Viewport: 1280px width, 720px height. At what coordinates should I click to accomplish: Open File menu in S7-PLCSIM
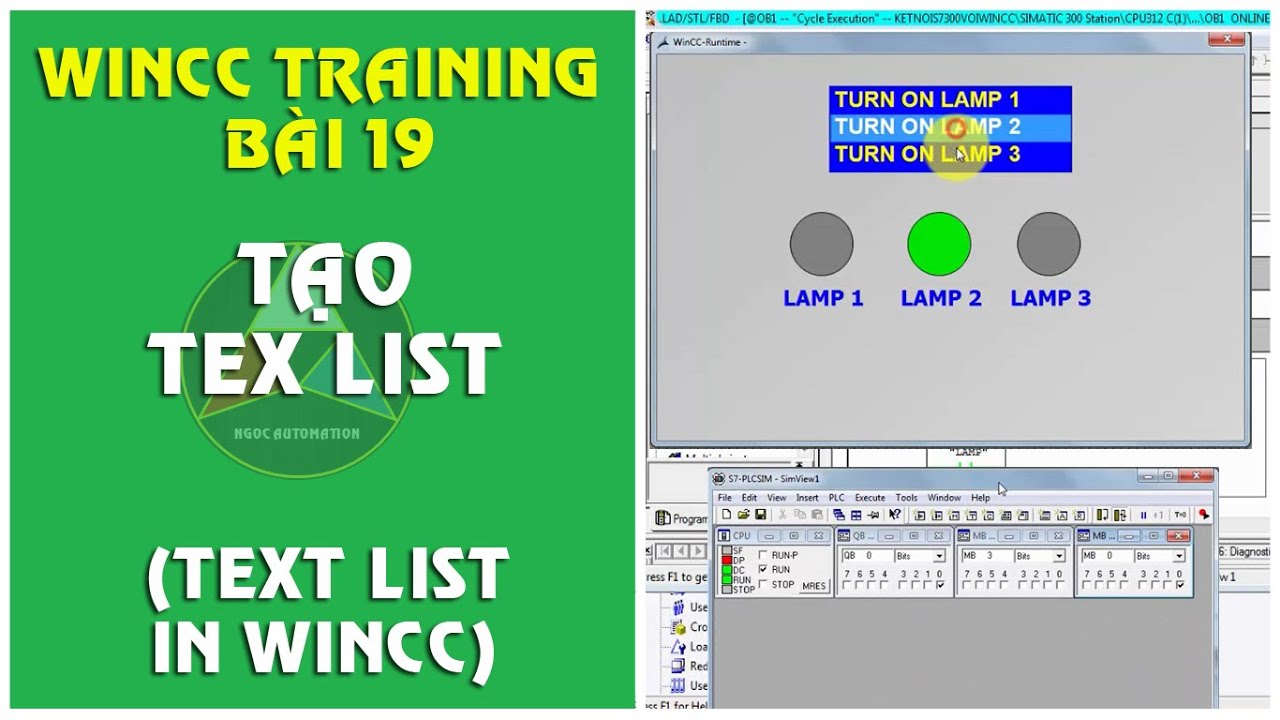[725, 497]
